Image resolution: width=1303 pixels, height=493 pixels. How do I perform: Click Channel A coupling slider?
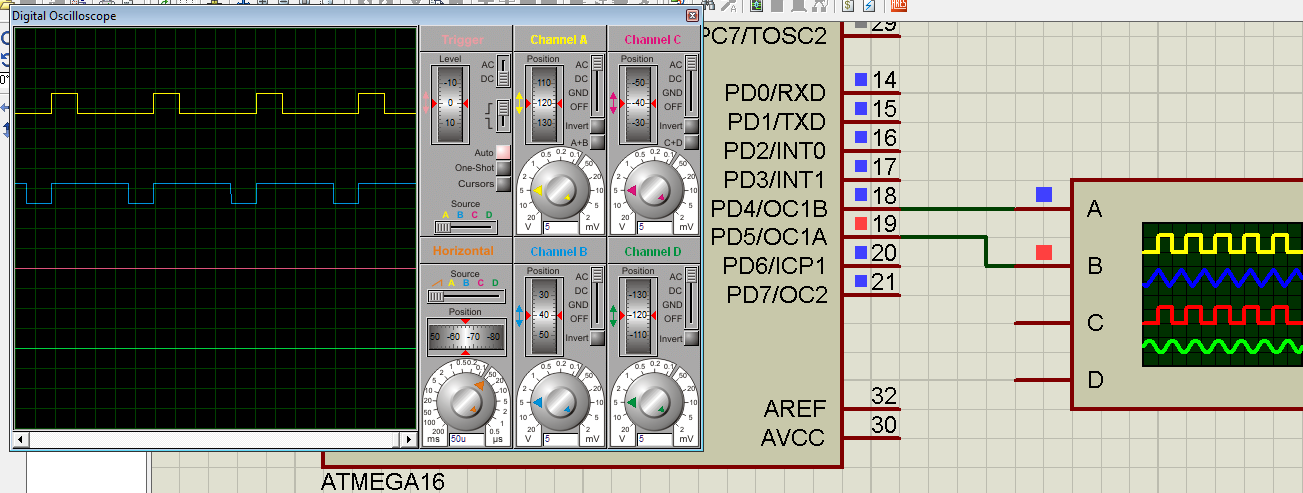click(597, 85)
